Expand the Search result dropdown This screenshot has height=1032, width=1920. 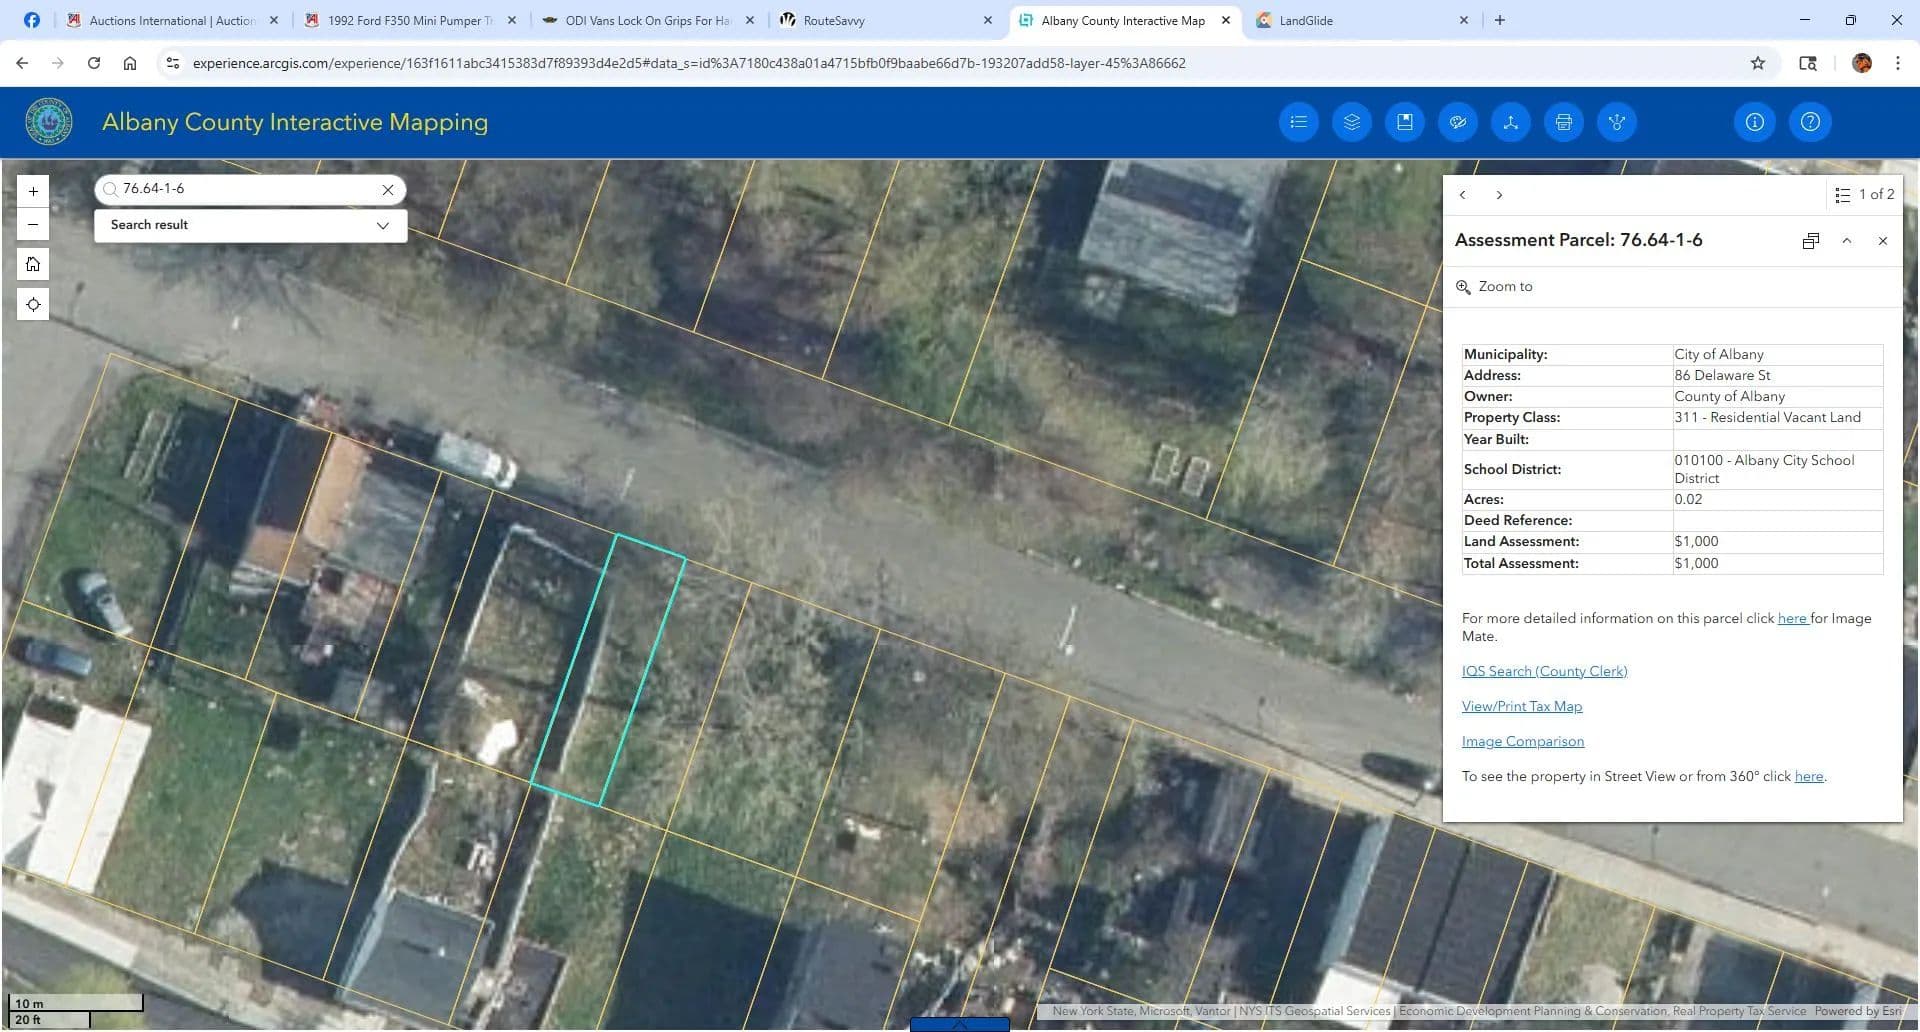[x=382, y=225]
